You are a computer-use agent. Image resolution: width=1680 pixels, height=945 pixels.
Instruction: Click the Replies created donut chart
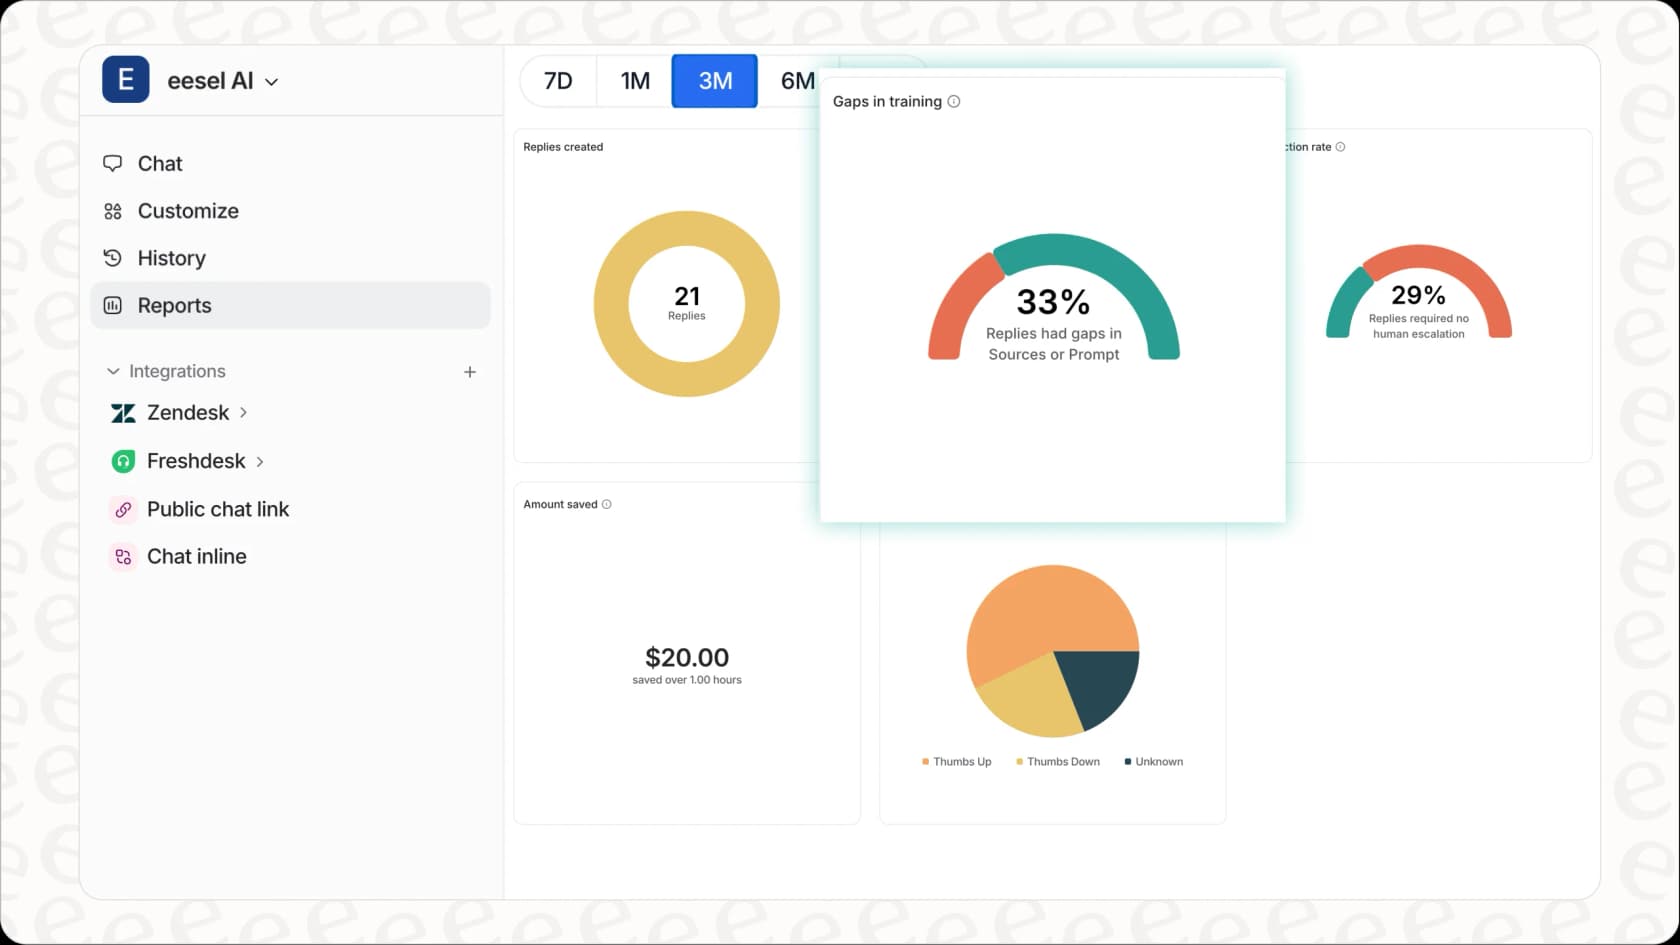click(x=687, y=304)
